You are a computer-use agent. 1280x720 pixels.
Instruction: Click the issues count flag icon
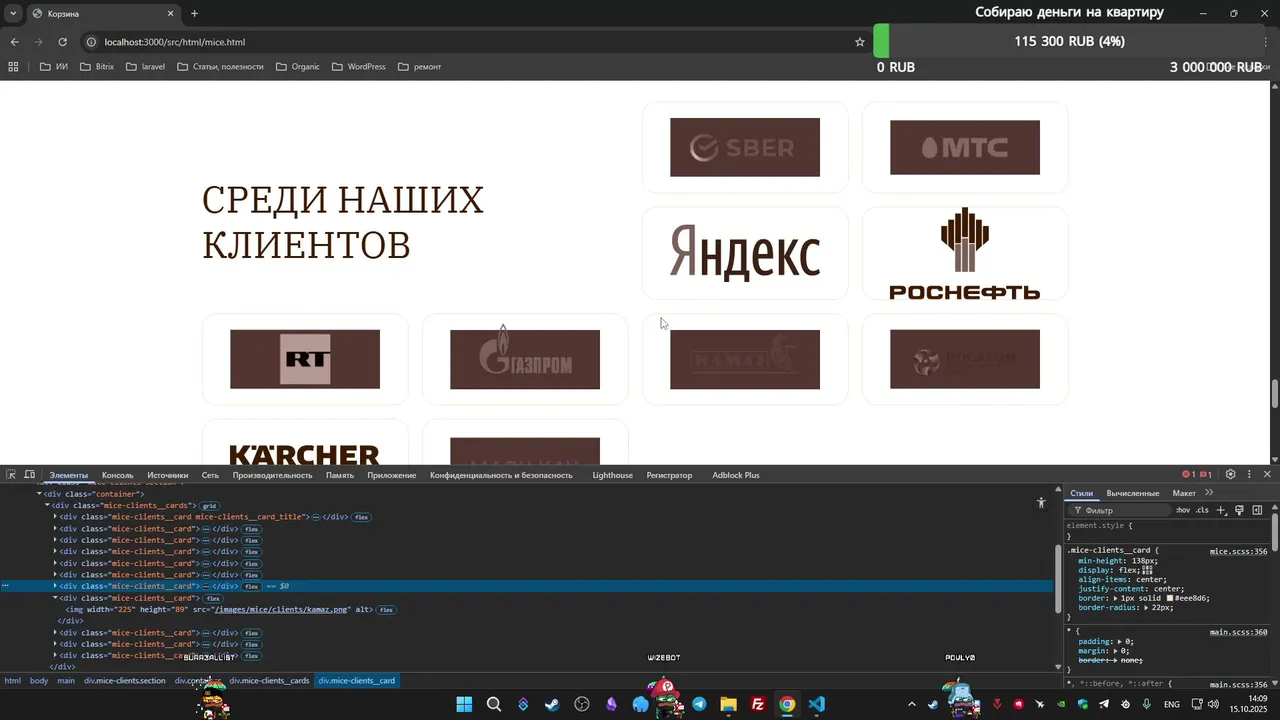1206,475
